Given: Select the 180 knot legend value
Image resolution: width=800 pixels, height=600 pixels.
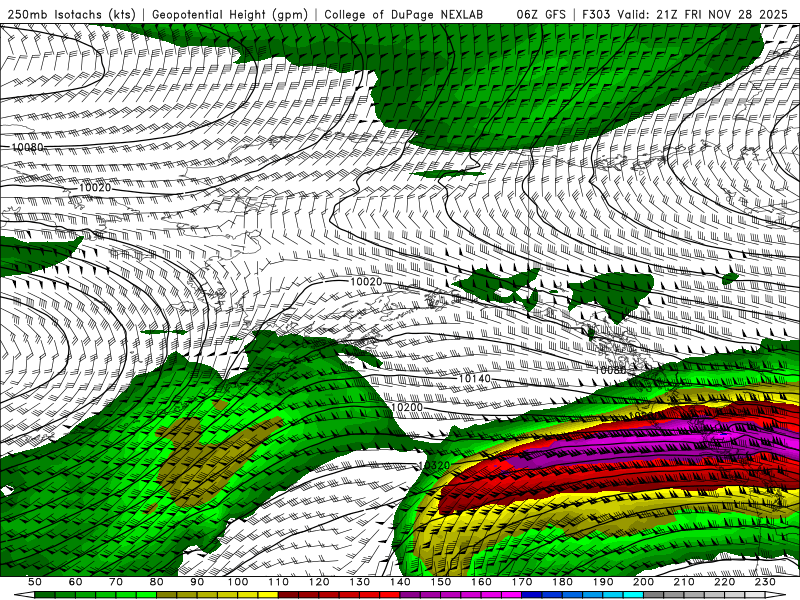Looking at the screenshot, I should pyautogui.click(x=562, y=582).
